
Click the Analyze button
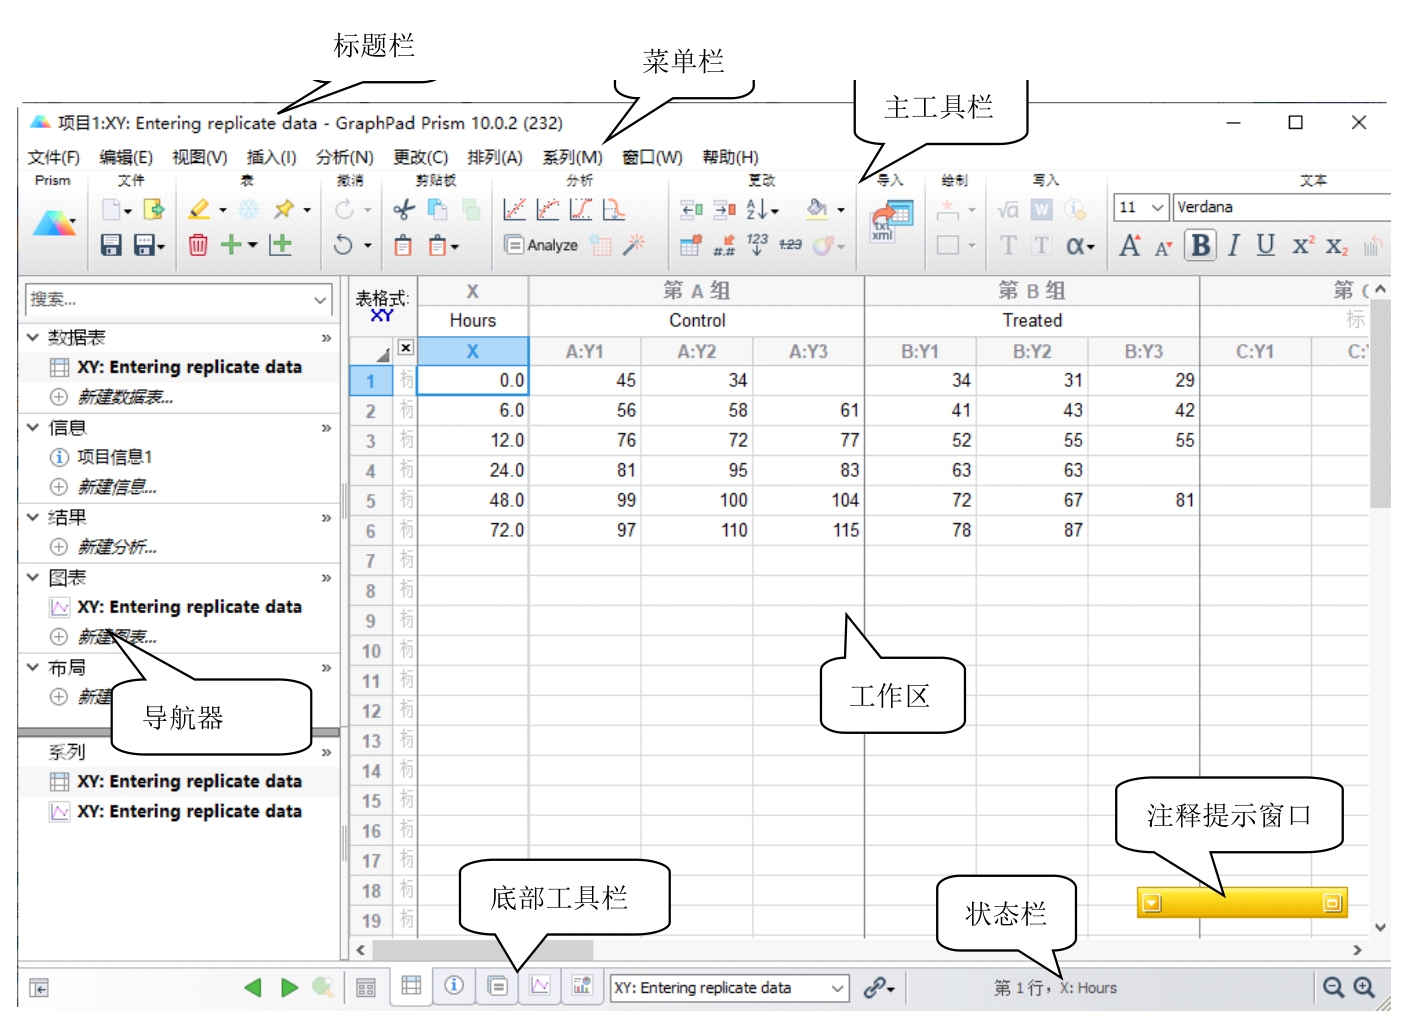point(542,245)
